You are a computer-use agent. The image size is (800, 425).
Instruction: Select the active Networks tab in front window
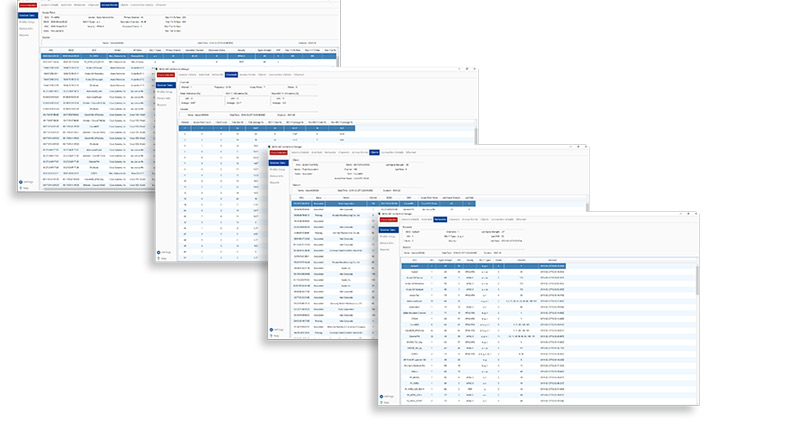coord(440,219)
